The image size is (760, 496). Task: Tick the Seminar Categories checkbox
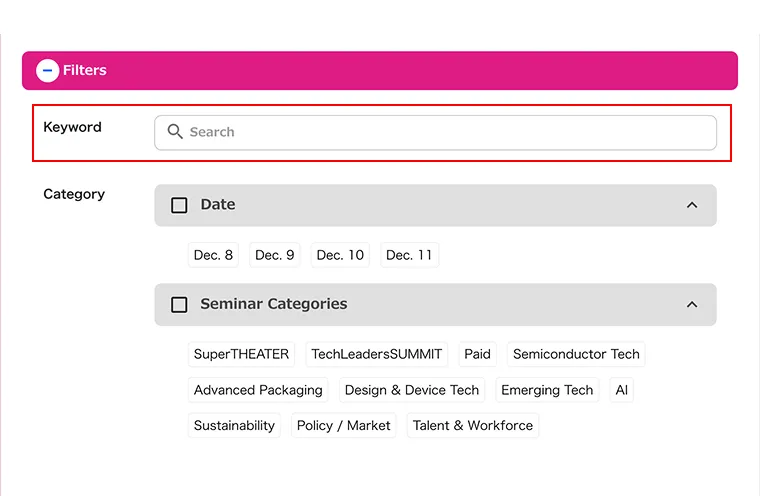[x=179, y=304]
